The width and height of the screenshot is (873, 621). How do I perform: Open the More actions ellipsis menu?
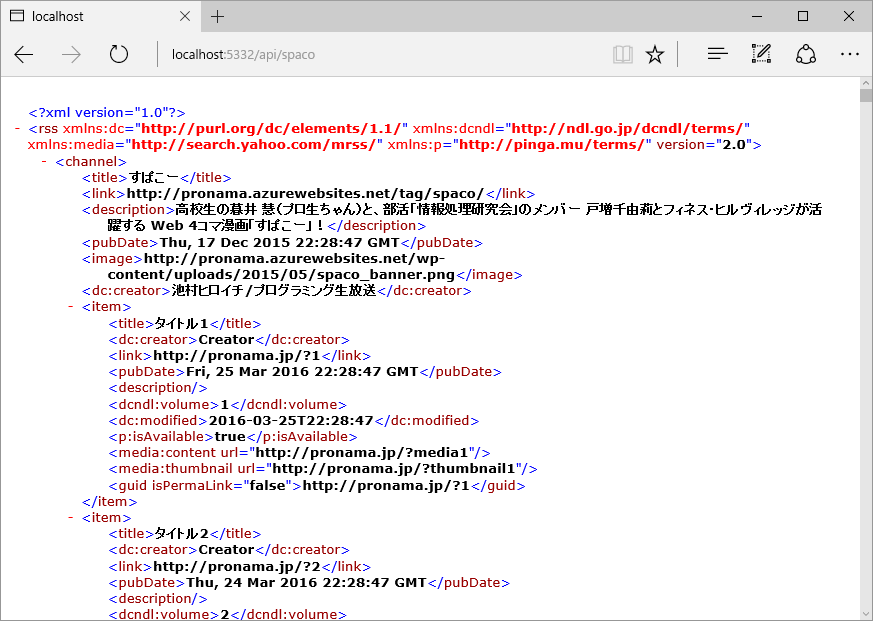[849, 54]
